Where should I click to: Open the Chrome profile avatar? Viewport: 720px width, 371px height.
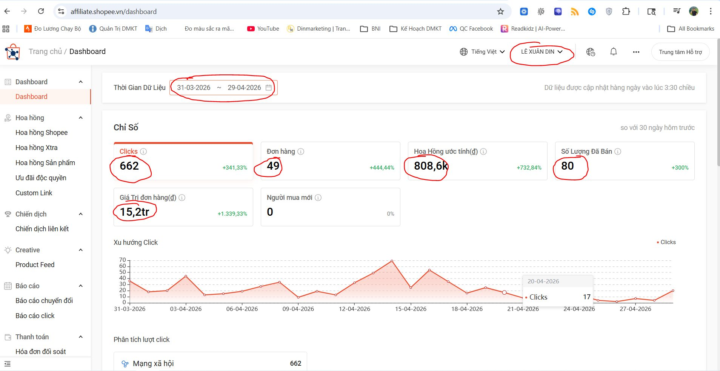tap(693, 11)
